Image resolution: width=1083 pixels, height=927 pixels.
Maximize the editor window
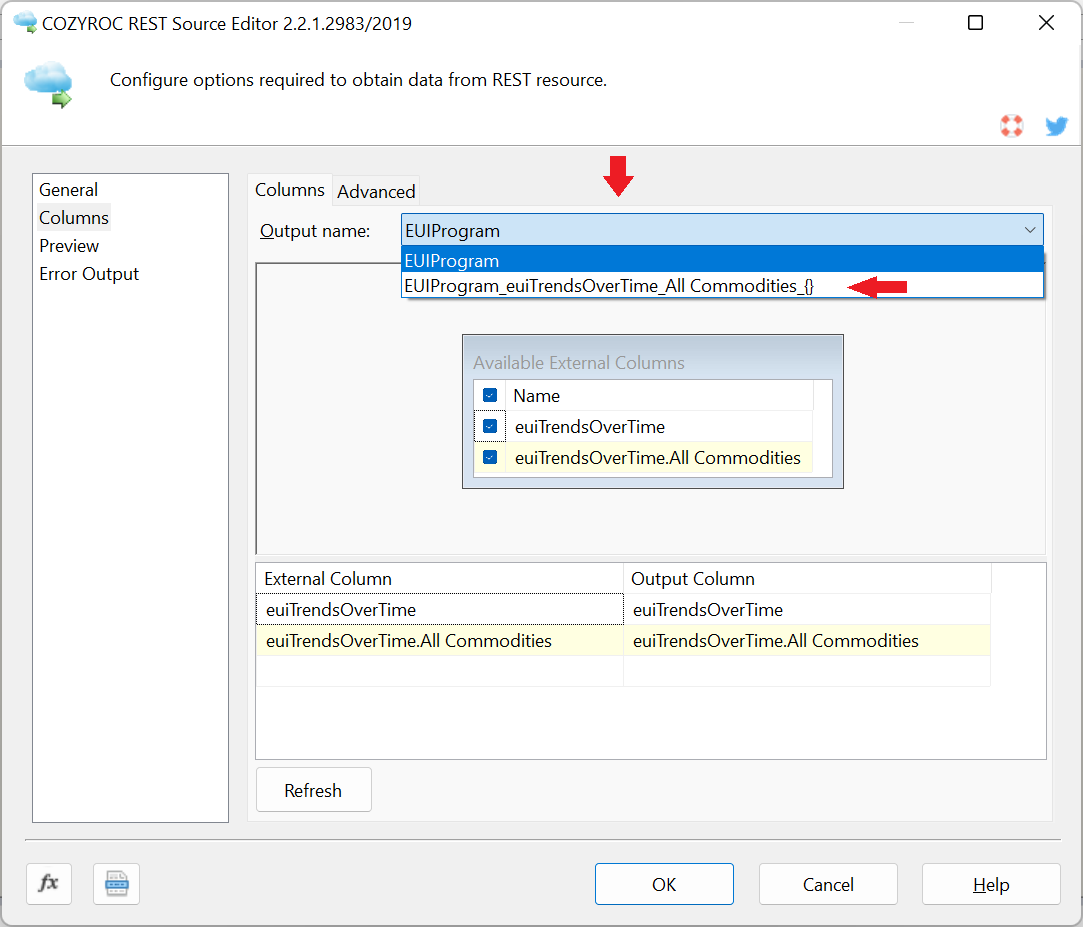coord(975,23)
